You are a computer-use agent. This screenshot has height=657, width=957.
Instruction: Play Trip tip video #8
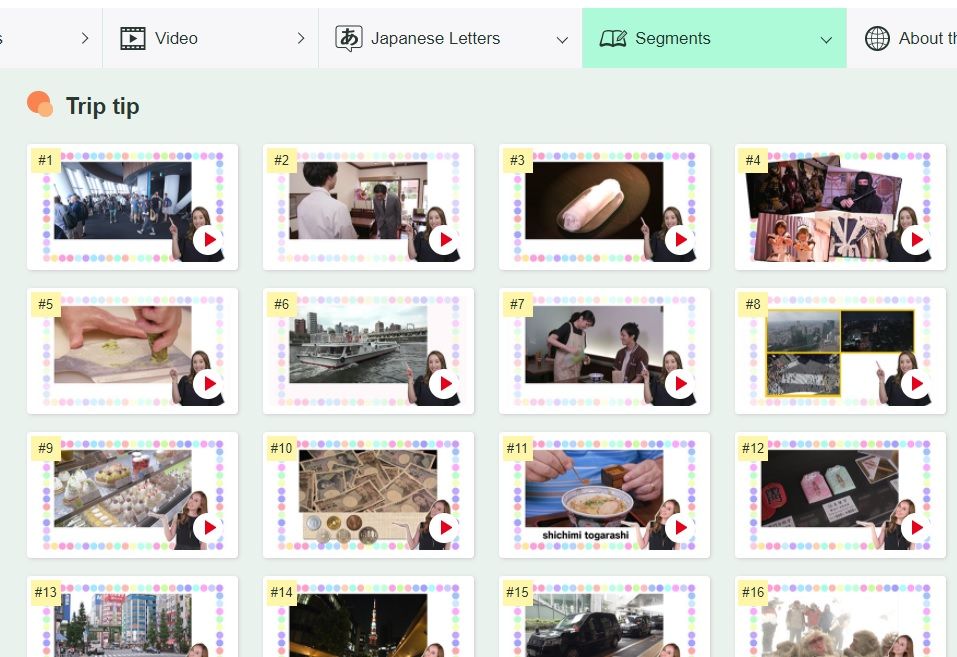click(916, 383)
